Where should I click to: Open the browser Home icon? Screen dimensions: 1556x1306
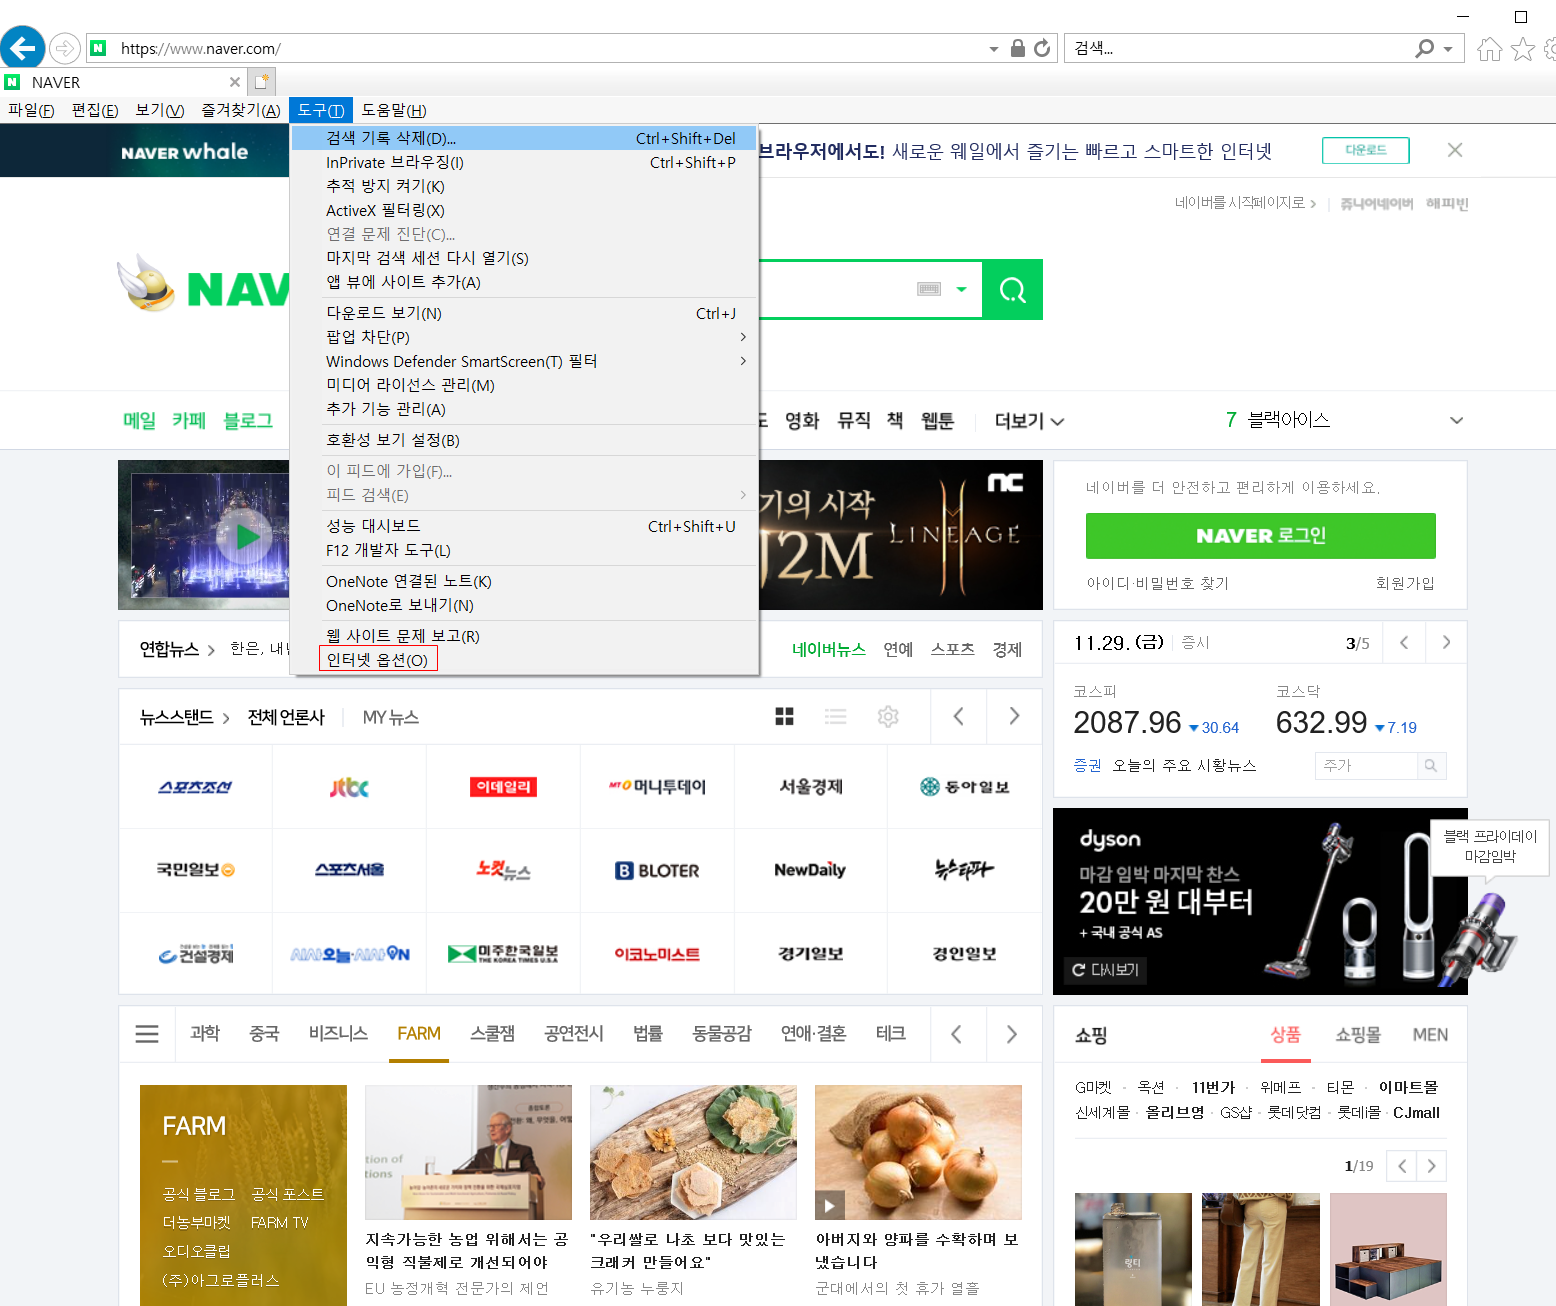click(1490, 48)
